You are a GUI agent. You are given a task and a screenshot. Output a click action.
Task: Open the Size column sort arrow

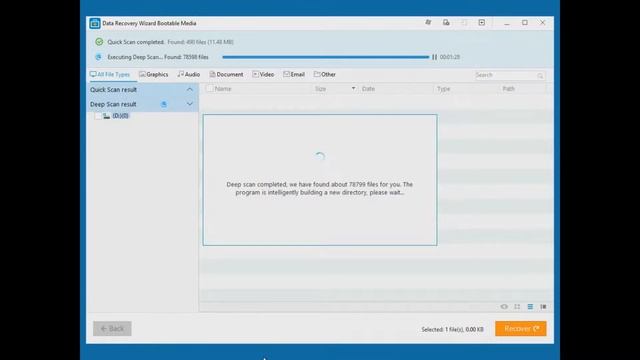(x=353, y=88)
